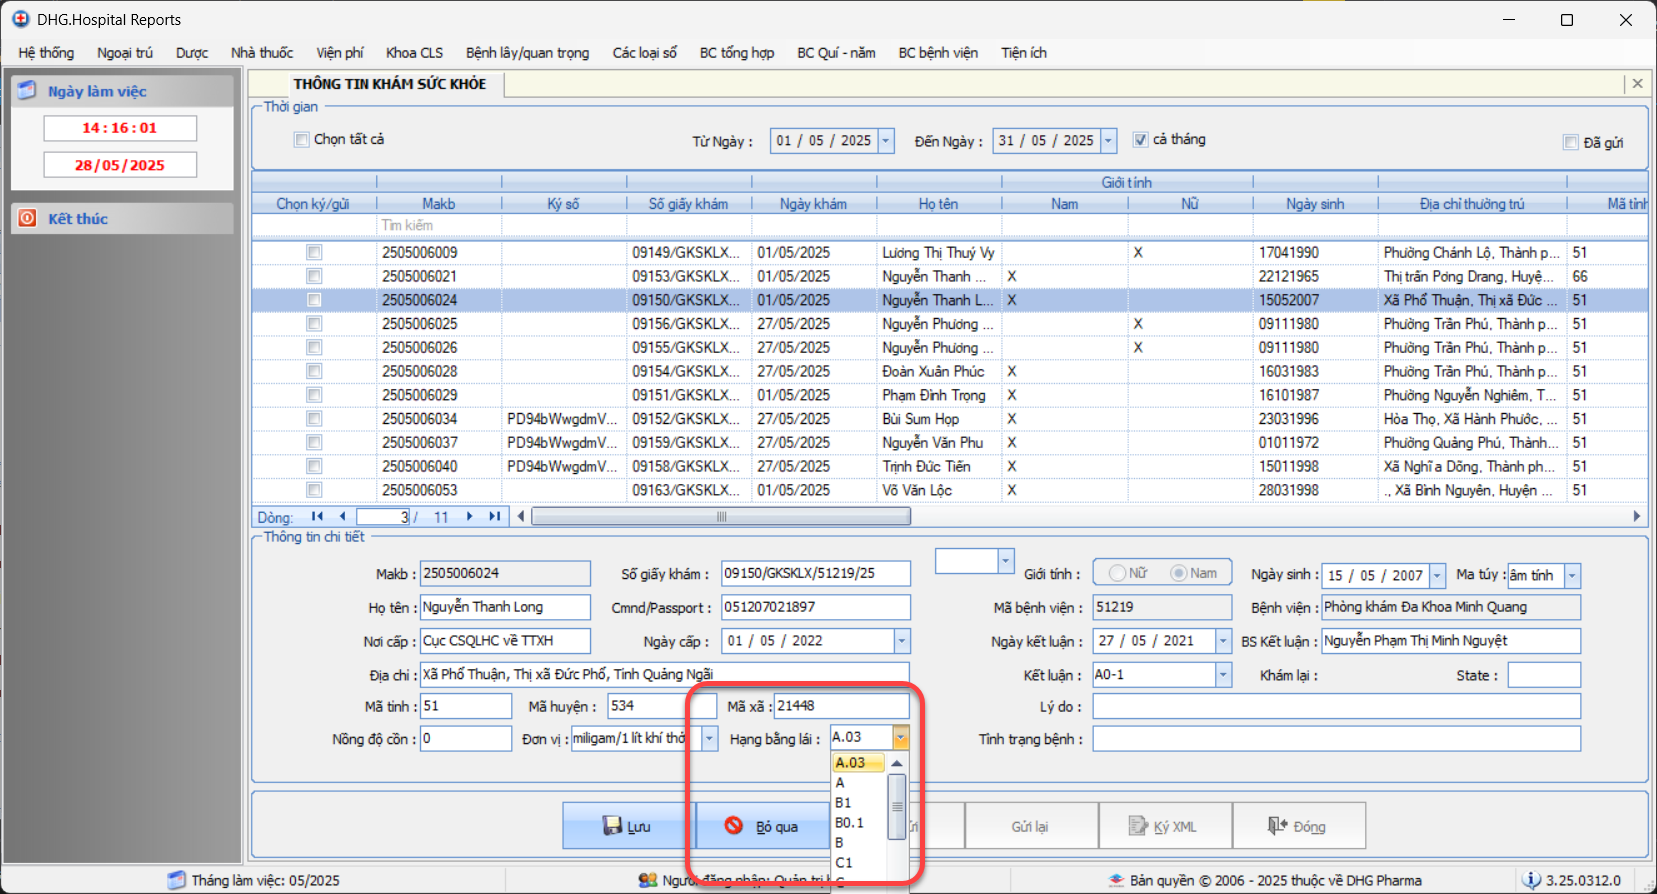This screenshot has width=1657, height=894.
Task: Click the Bỏ qua button
Action: click(762, 826)
